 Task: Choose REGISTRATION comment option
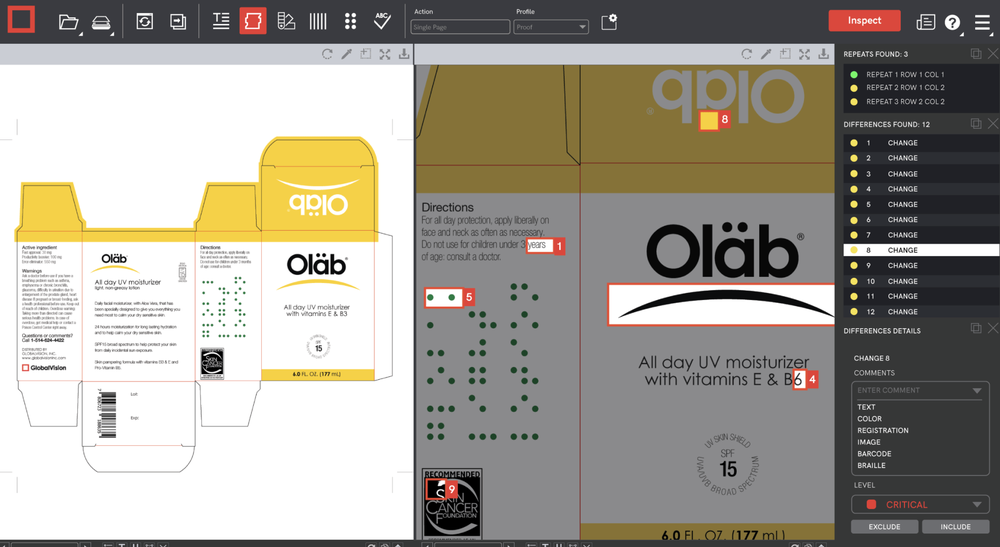883,430
